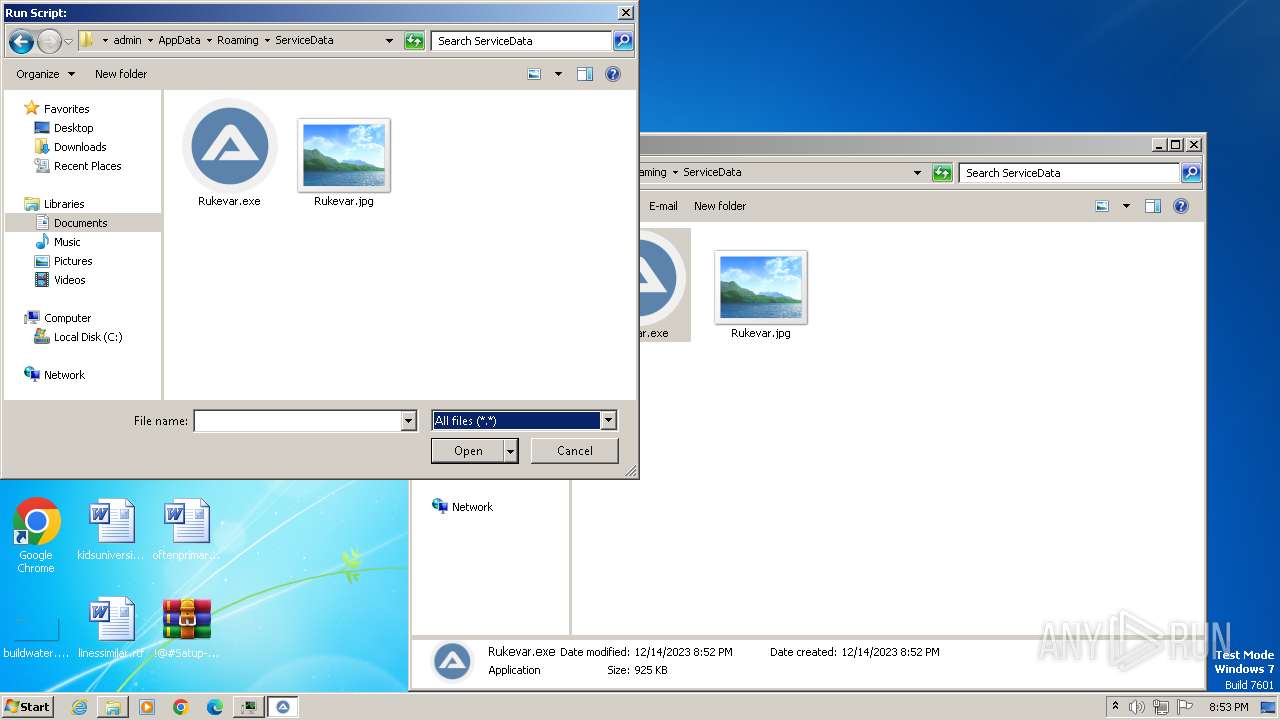Open view options dropdown arrow in background Explorer
This screenshot has width=1280, height=720.
(1126, 206)
